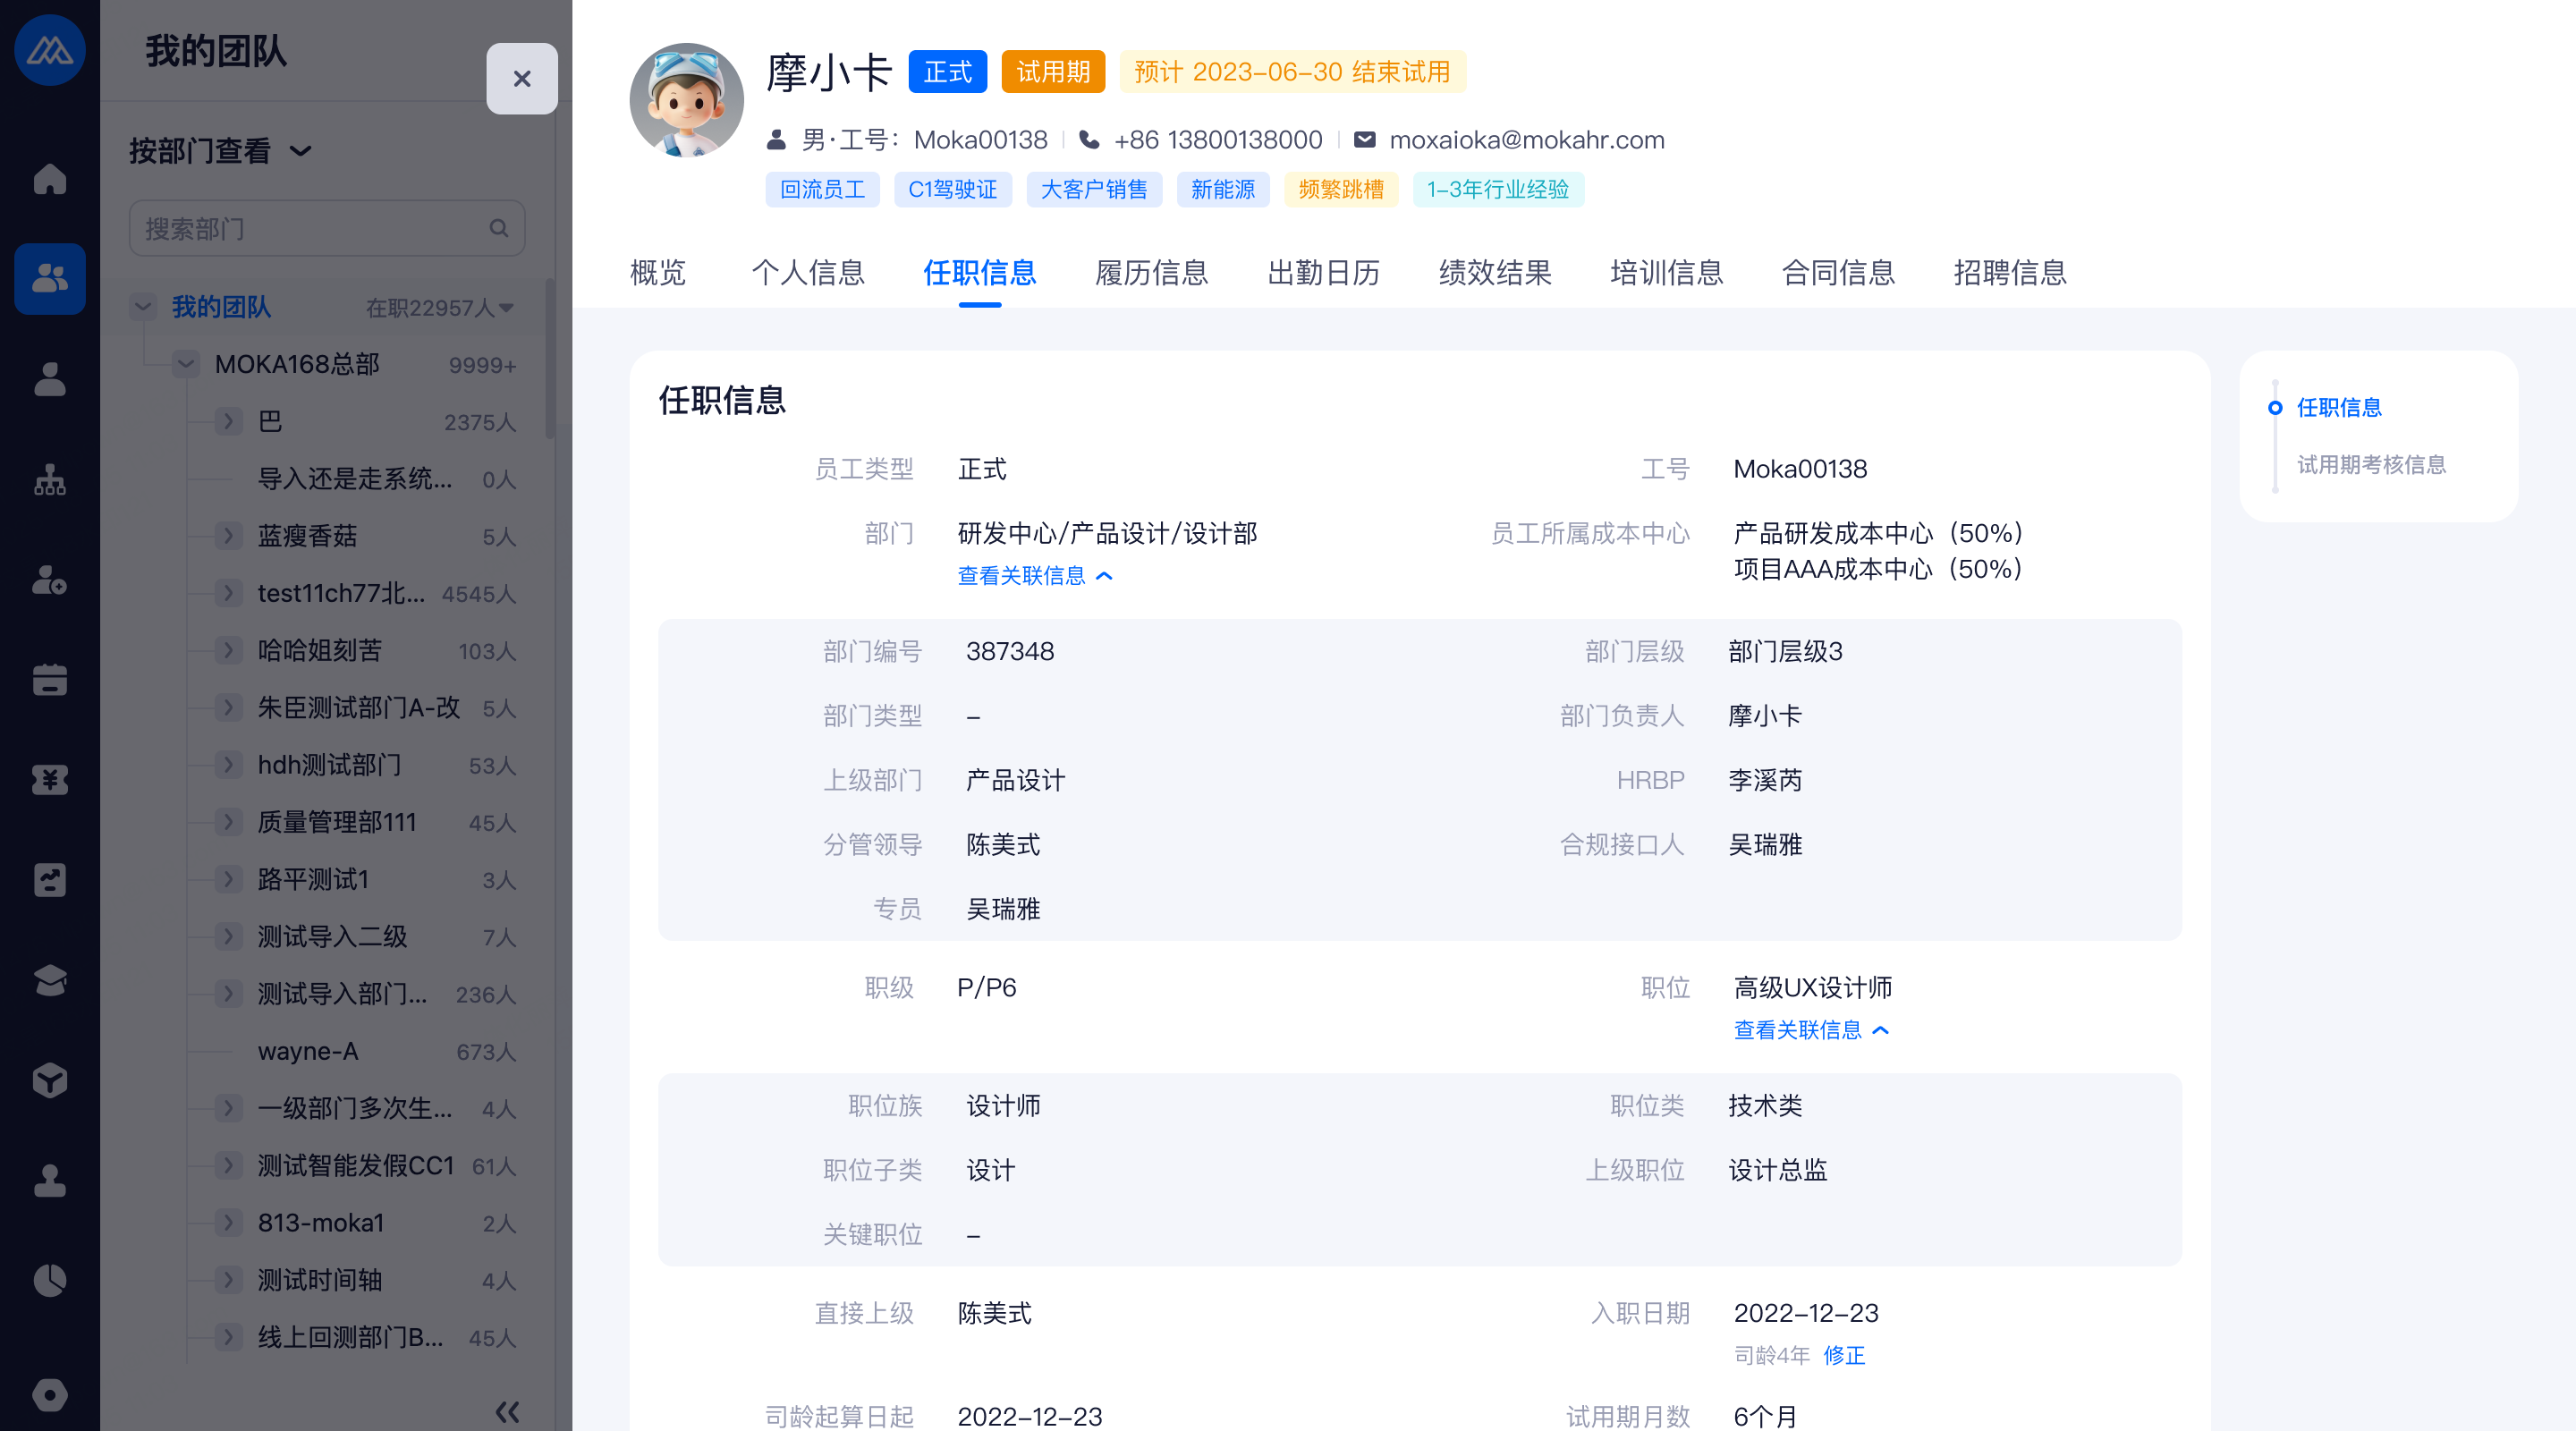Image resolution: width=2576 pixels, height=1431 pixels.
Task: Switch to the 合同信息 tab
Action: [x=1839, y=272]
